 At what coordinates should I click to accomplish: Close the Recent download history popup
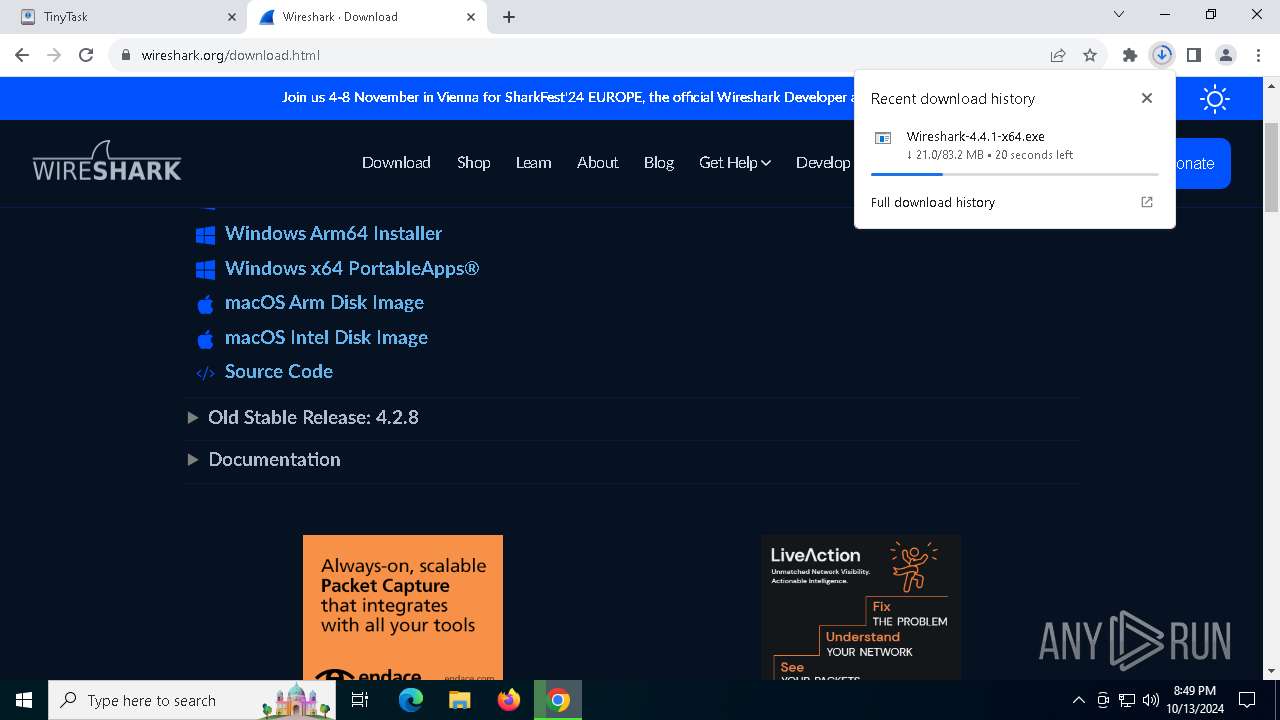pyautogui.click(x=1147, y=98)
